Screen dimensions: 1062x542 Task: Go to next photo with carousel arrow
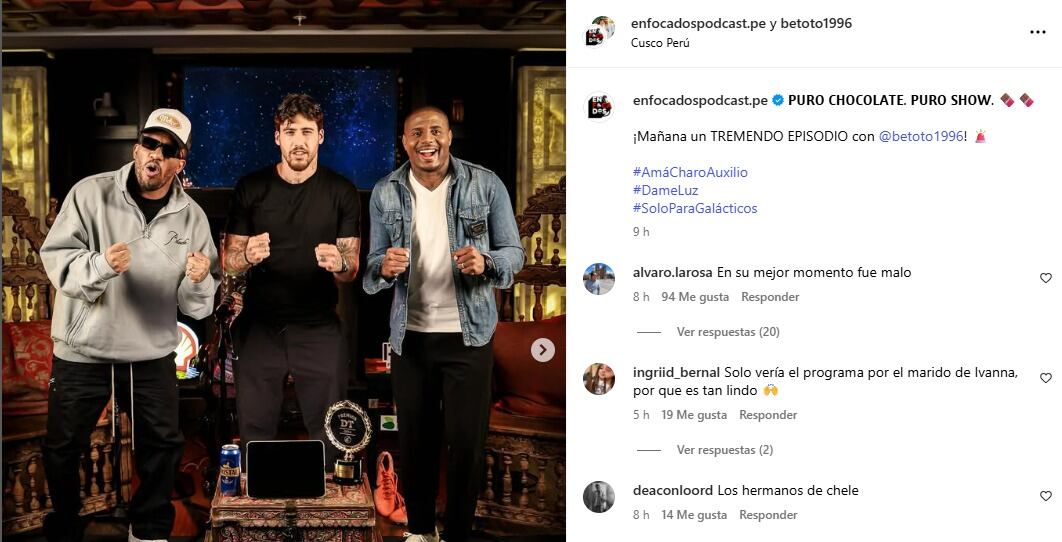click(543, 350)
